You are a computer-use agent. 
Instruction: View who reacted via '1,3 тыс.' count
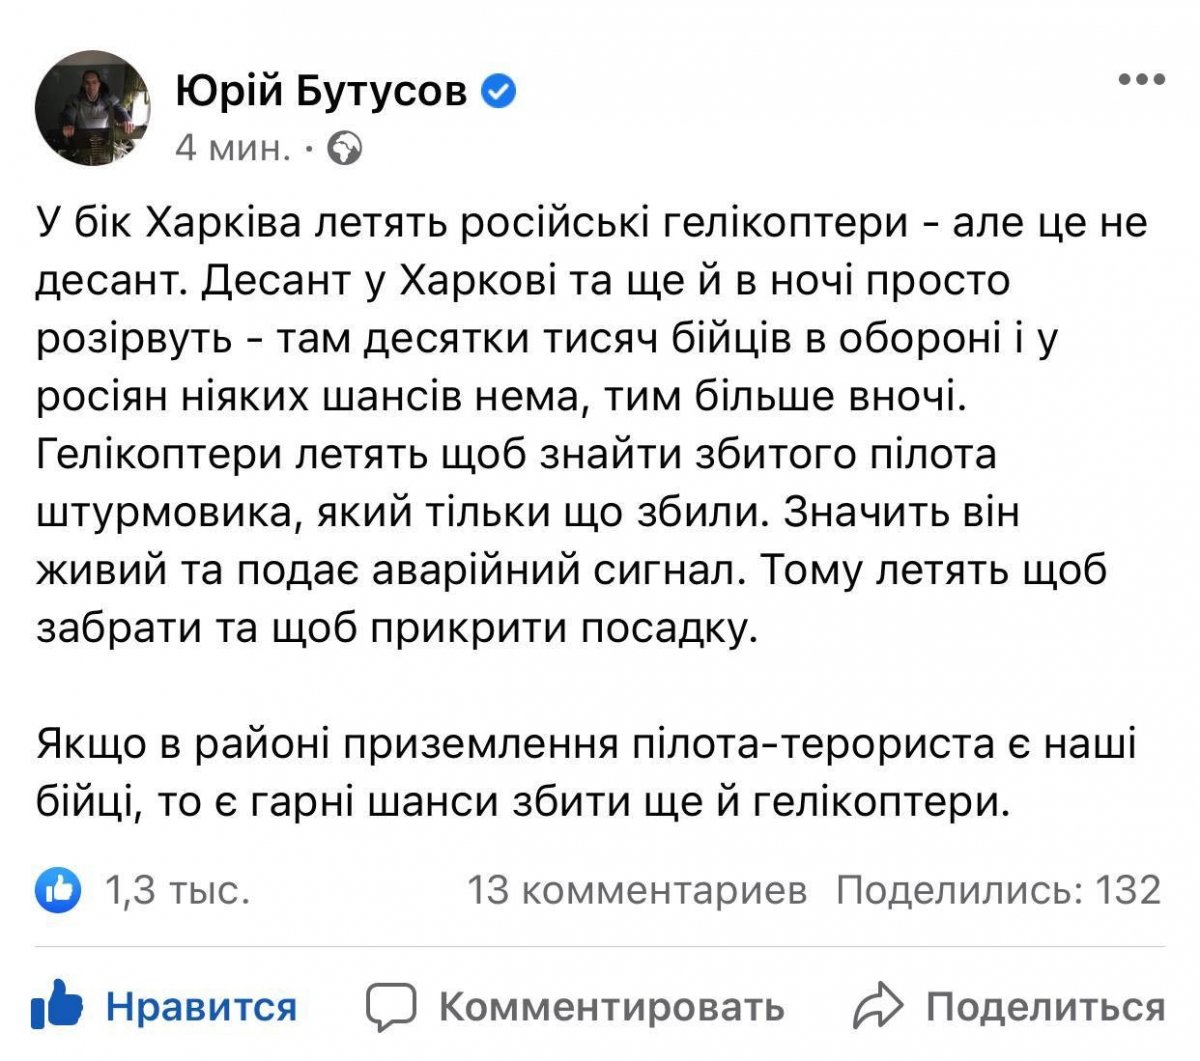coord(176,889)
